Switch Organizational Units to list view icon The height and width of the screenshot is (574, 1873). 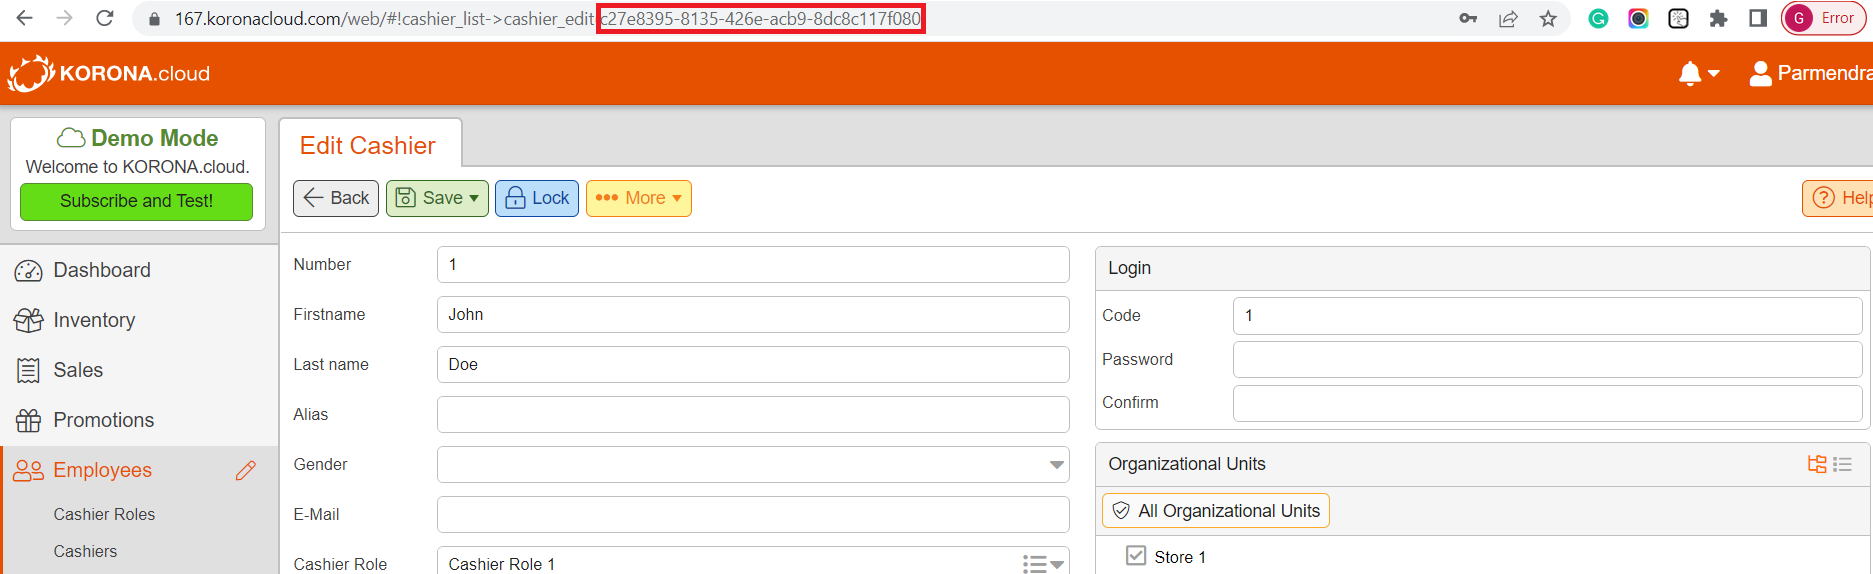pyautogui.click(x=1843, y=464)
